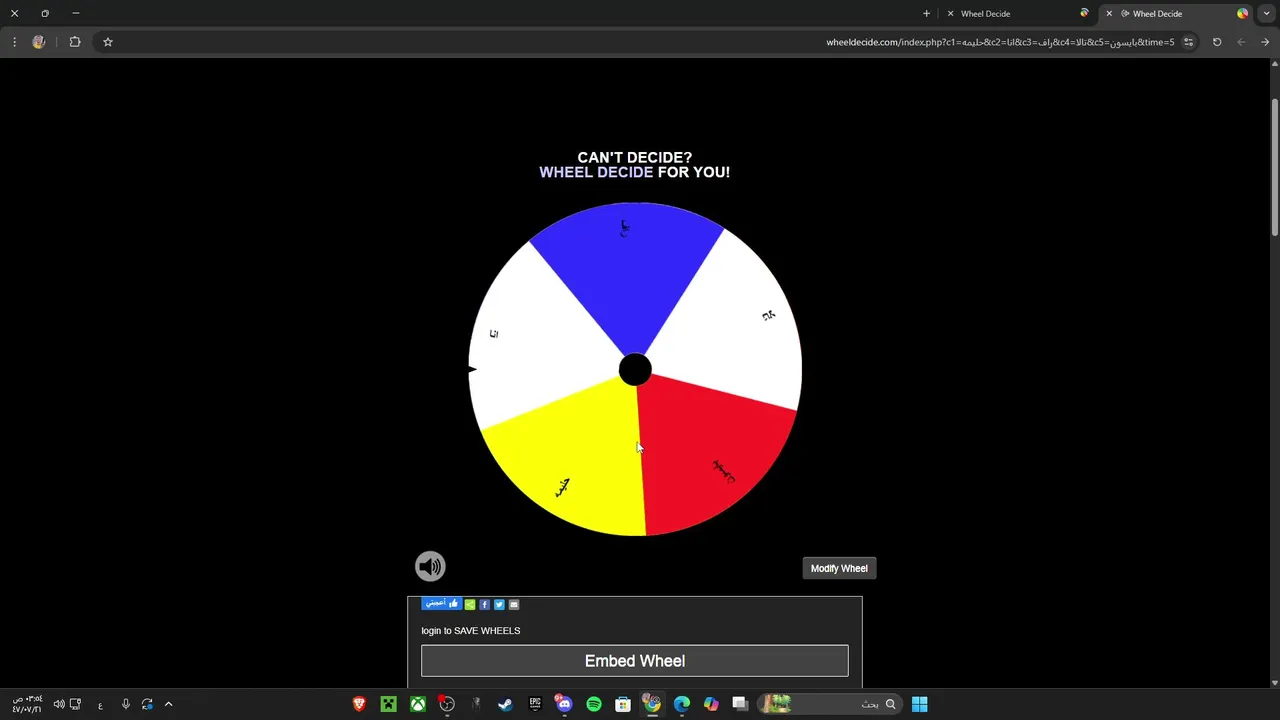Open Microsoft Store from the taskbar
The image size is (1280, 720).
coord(623,704)
